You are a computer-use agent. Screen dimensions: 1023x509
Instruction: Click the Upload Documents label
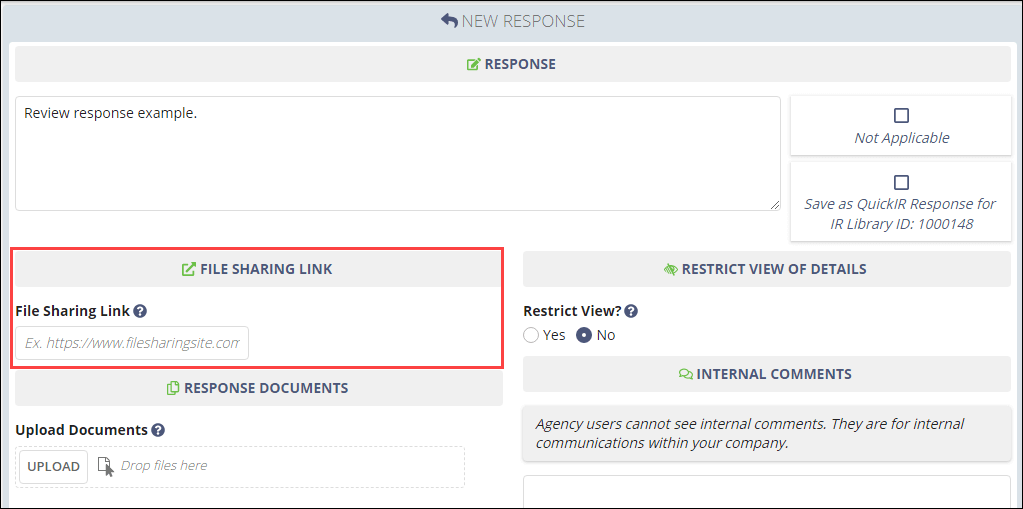[82, 430]
